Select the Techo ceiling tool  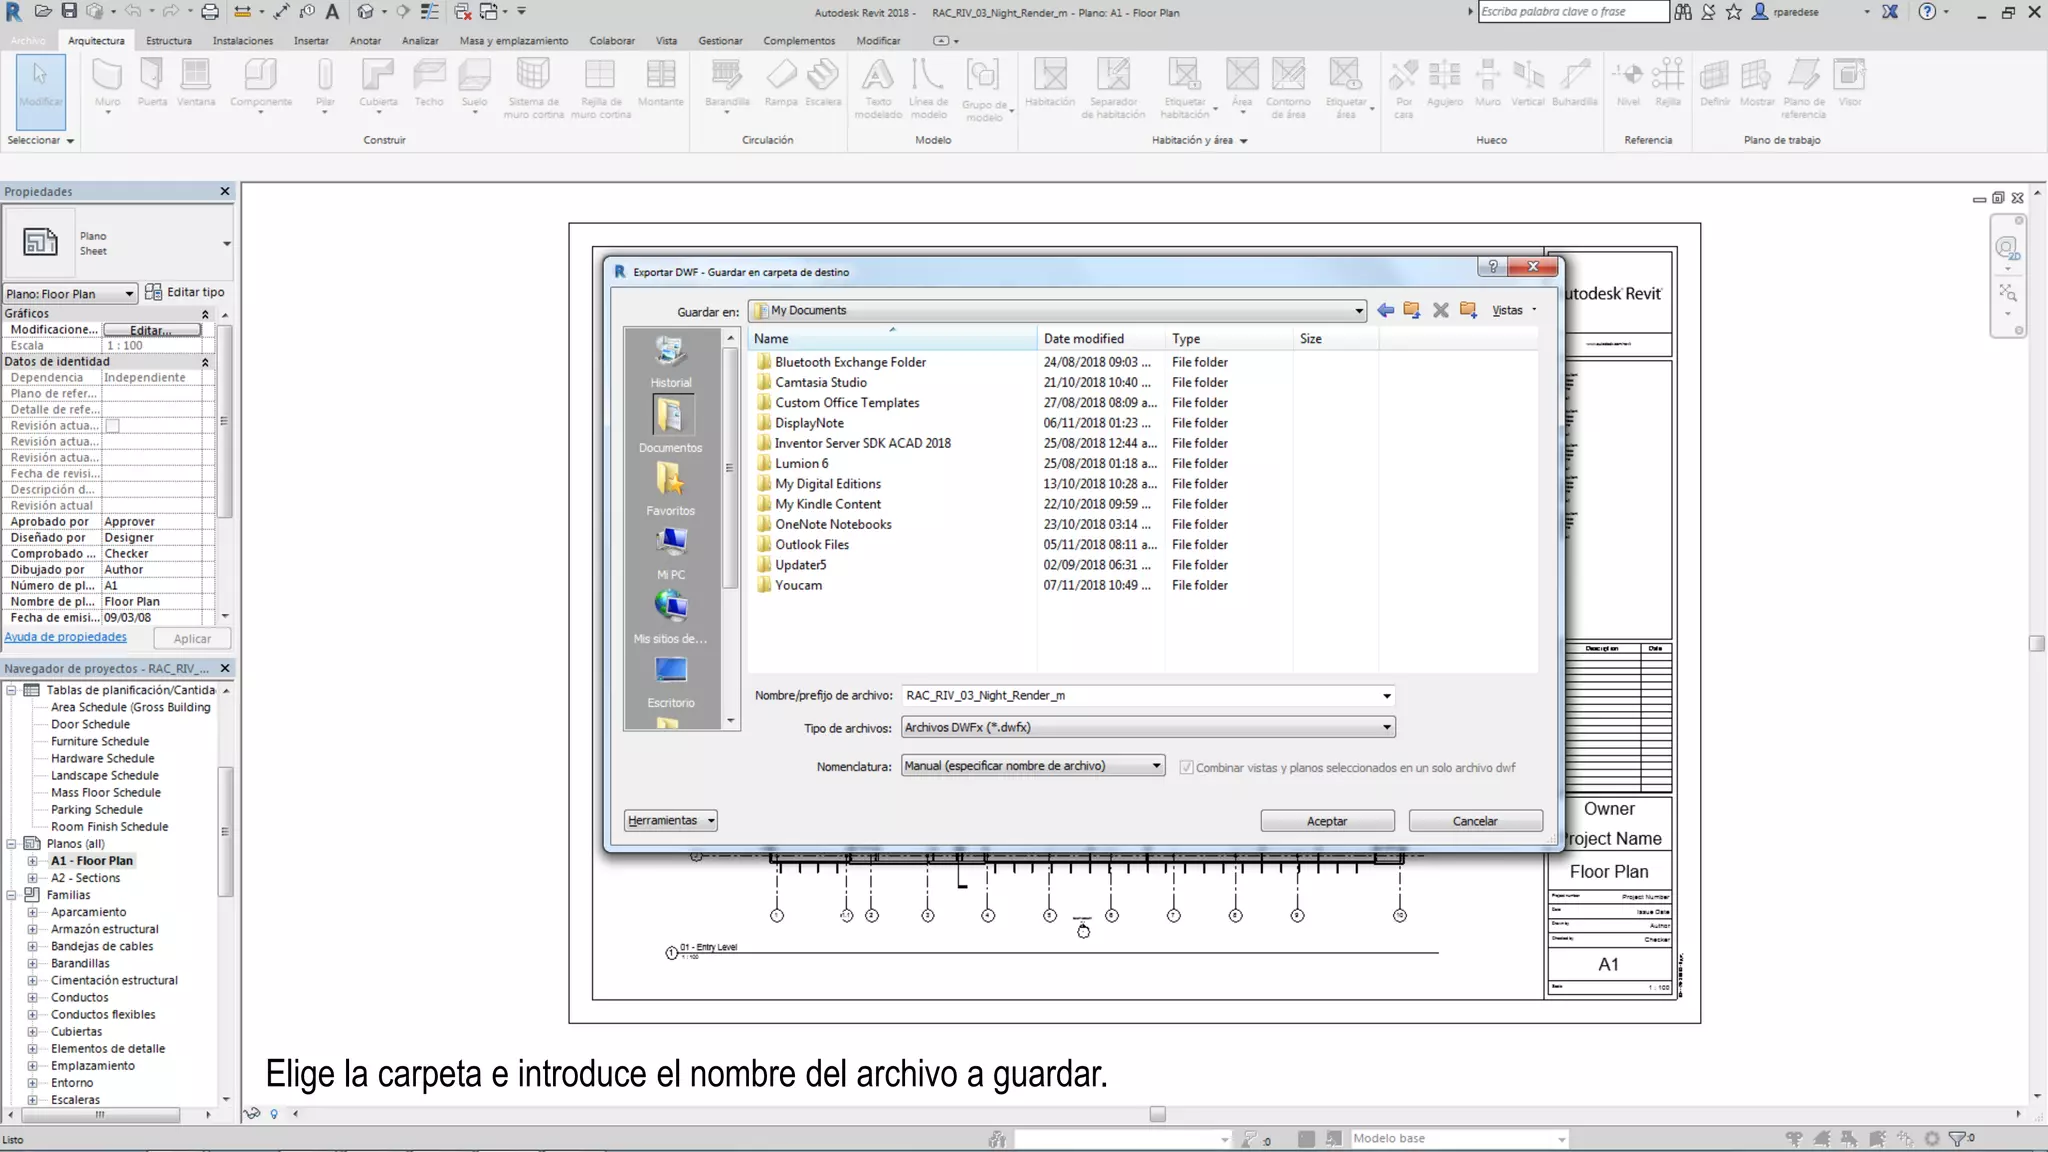429,82
